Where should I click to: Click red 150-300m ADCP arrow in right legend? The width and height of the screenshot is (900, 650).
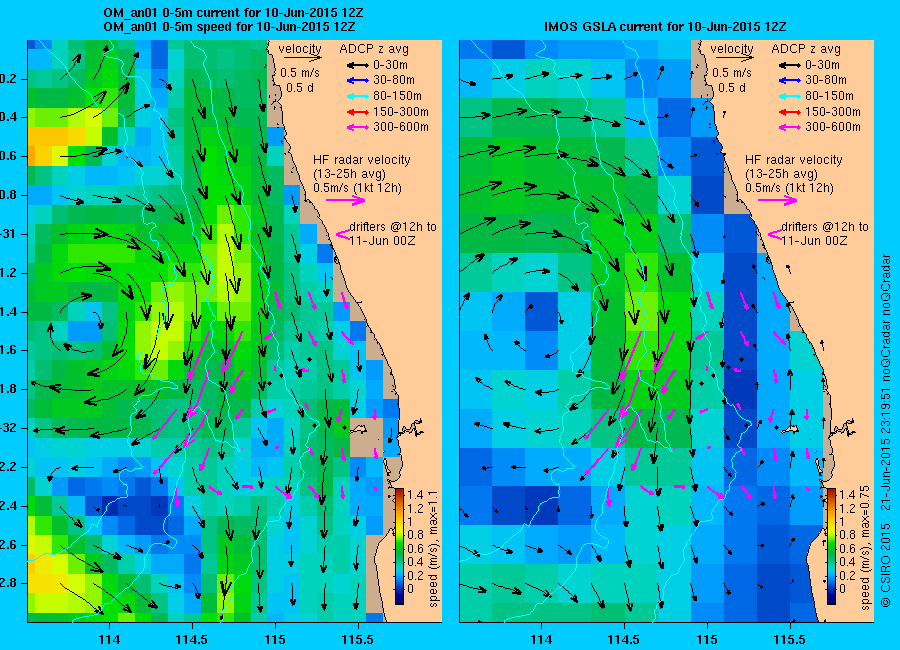pyautogui.click(x=790, y=112)
